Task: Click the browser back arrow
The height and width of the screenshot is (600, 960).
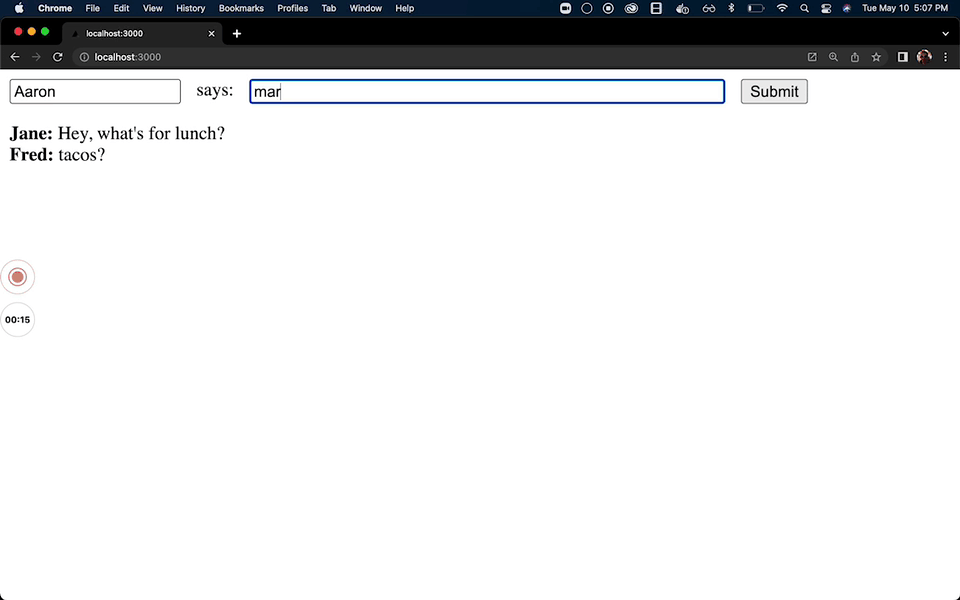Action: tap(15, 57)
